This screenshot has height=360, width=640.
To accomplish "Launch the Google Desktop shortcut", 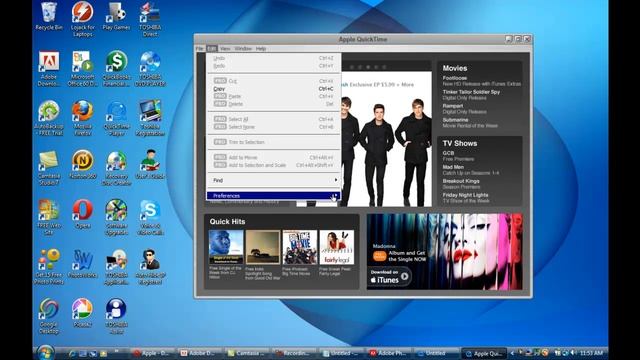I will [49, 316].
